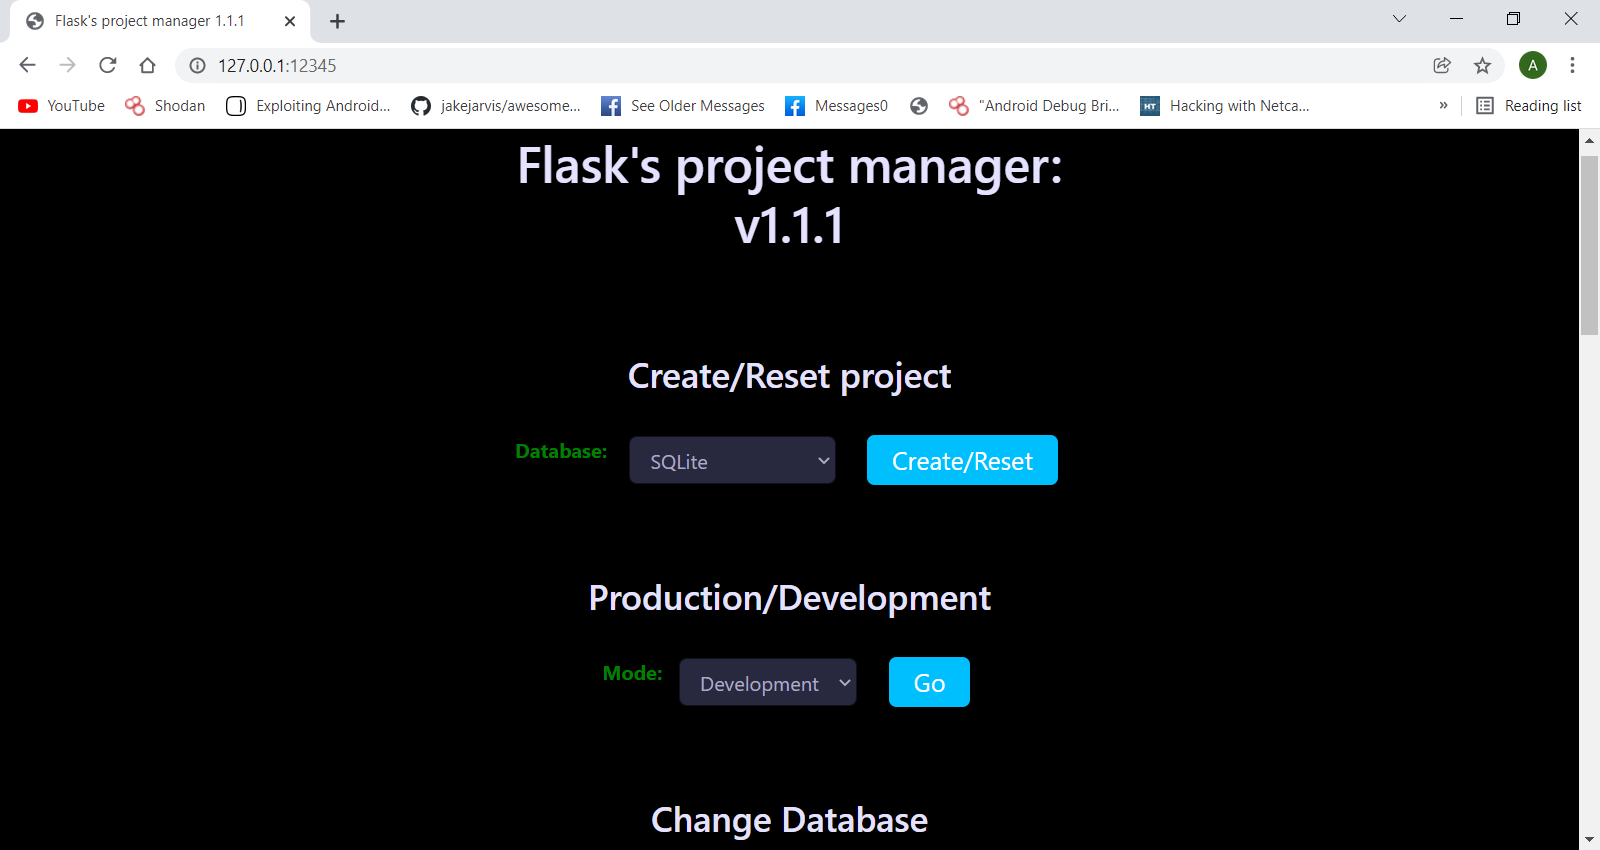Open the YouTube bookmark
Viewport: 1600px width, 850px height.
[x=62, y=105]
